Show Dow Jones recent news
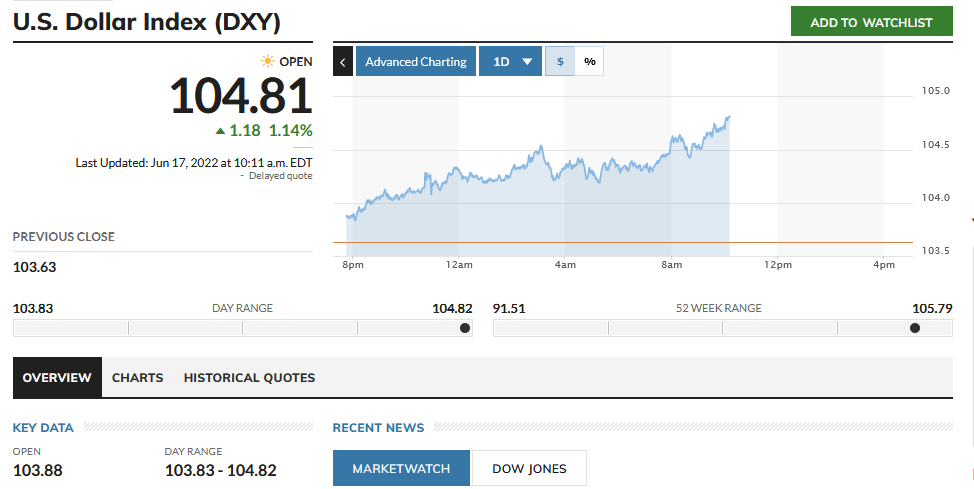Image resolution: width=974 pixels, height=489 pixels. click(529, 468)
